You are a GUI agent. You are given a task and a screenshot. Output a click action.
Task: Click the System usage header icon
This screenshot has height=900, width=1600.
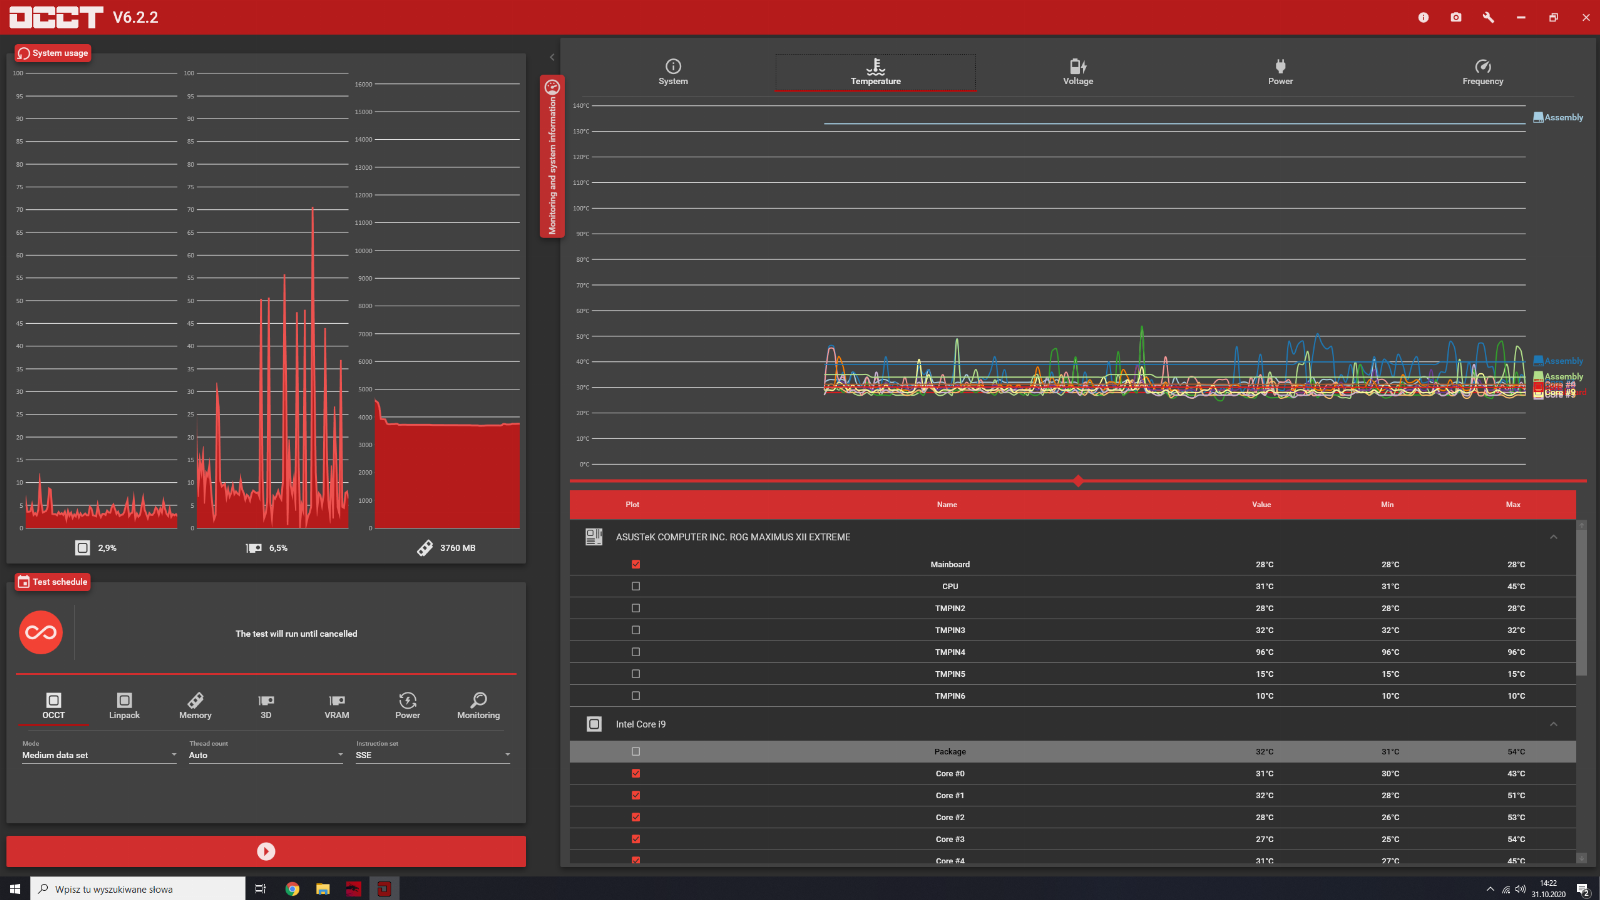23,53
